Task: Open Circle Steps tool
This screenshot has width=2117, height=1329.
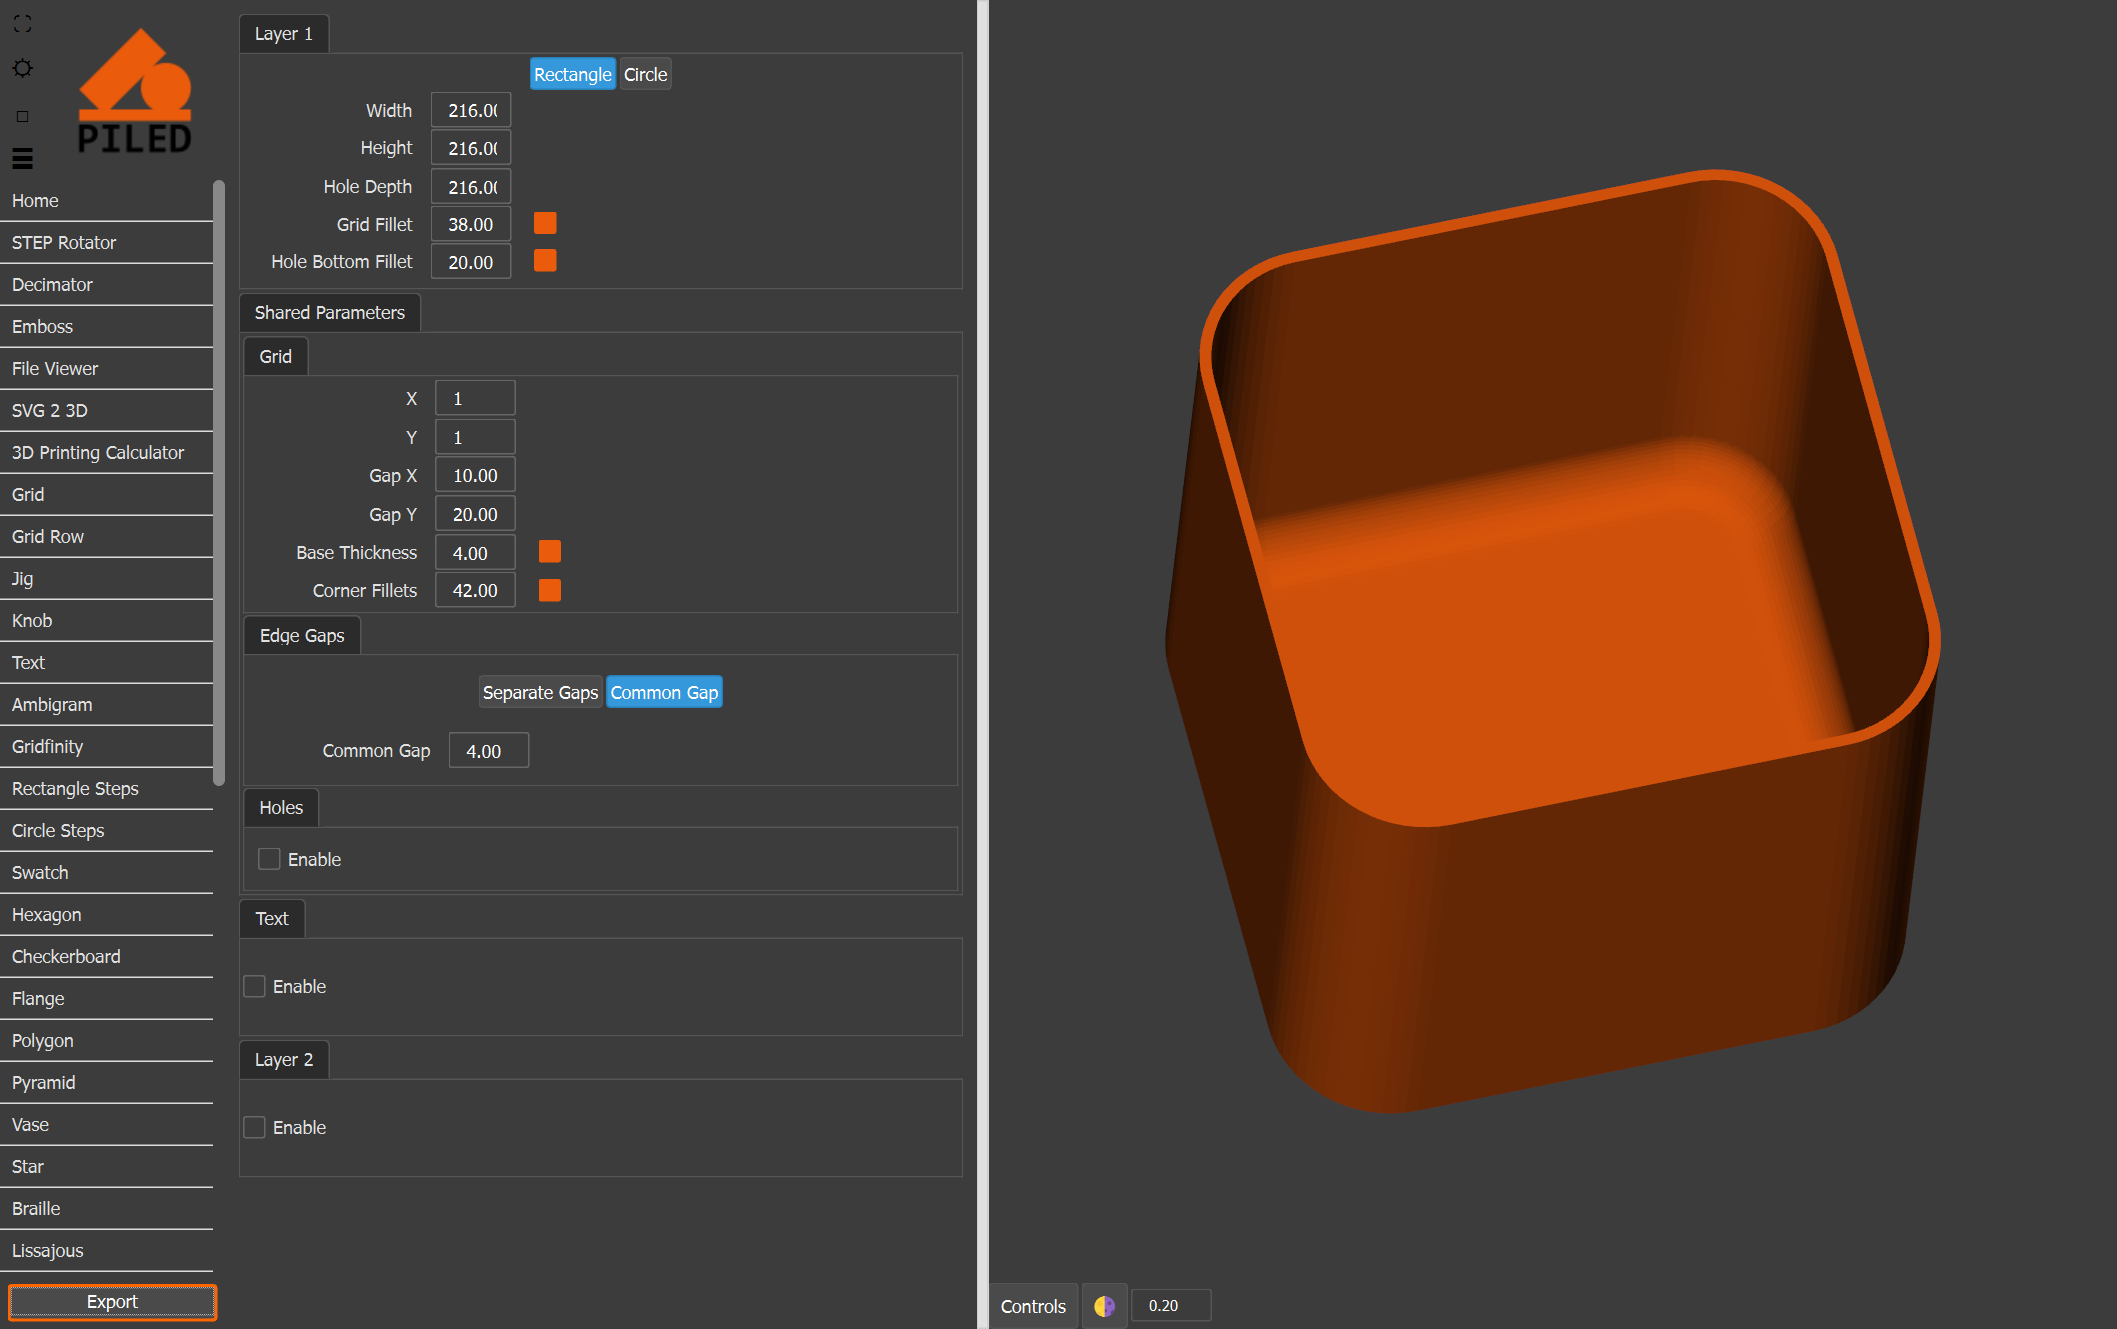Action: (x=106, y=831)
